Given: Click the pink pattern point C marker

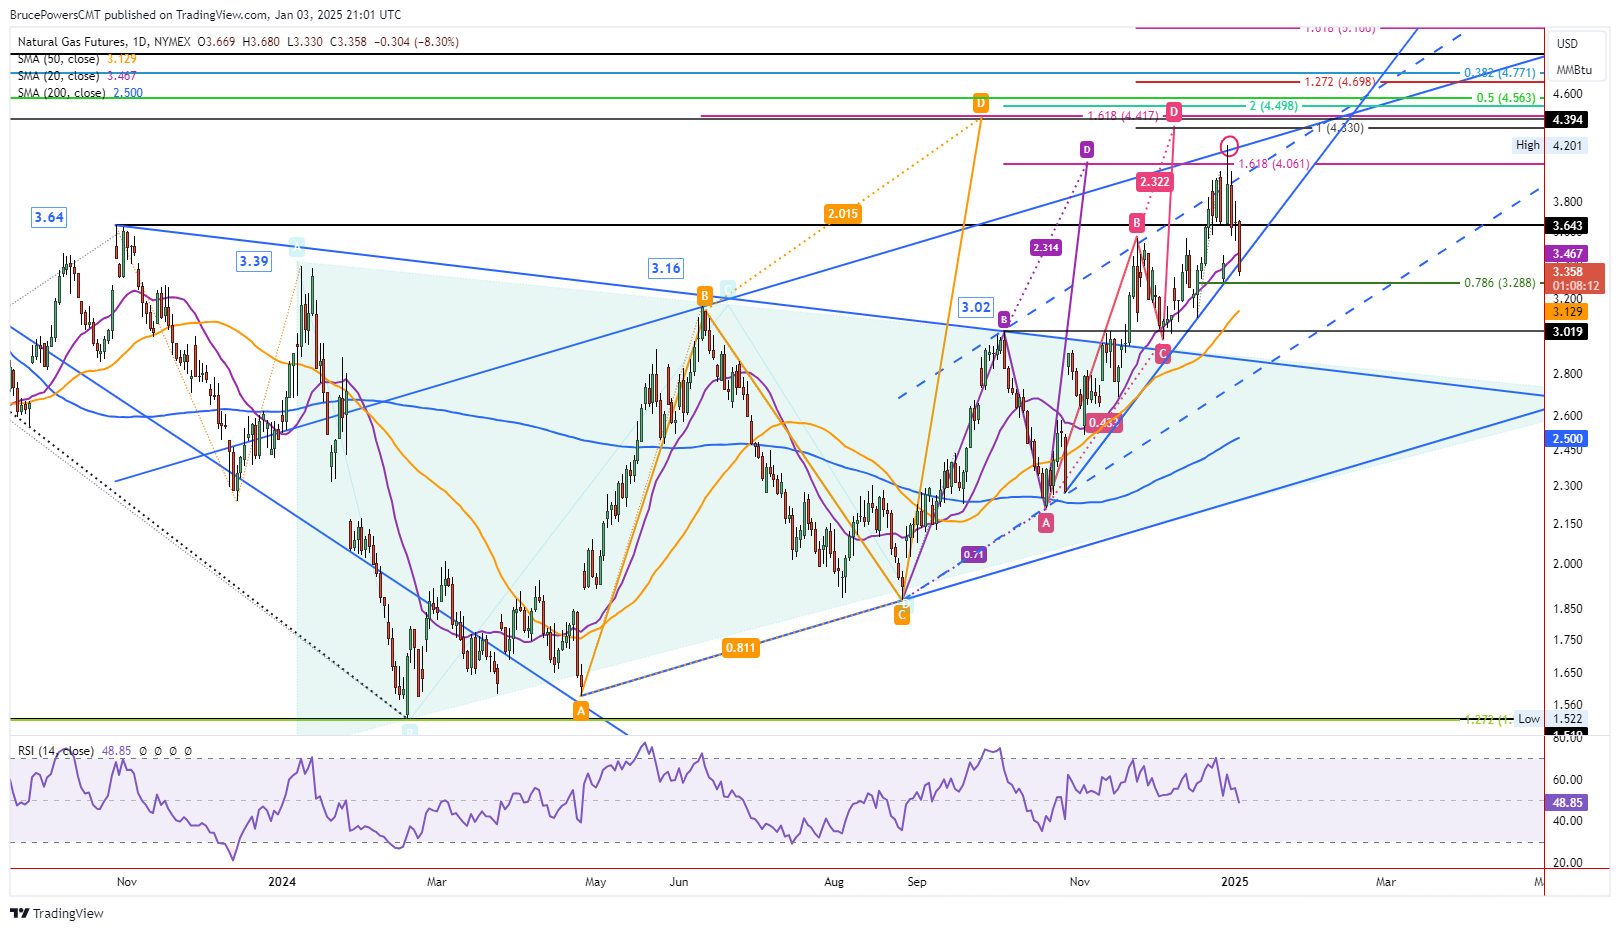Looking at the screenshot, I should click(1162, 354).
